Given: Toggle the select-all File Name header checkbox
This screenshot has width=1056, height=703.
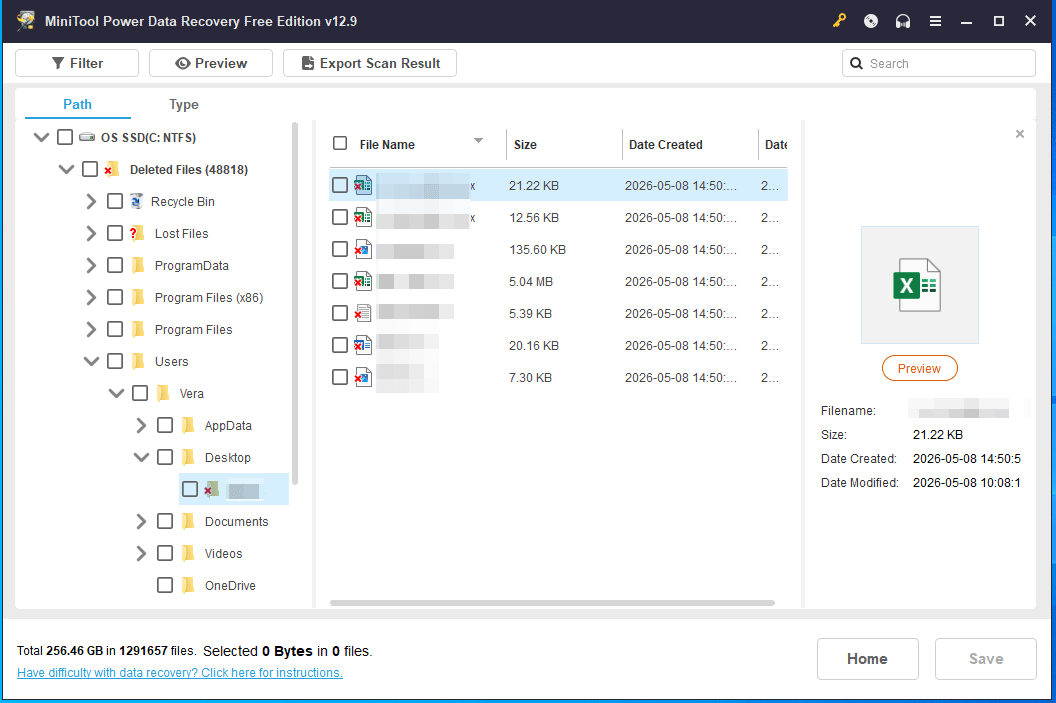Looking at the screenshot, I should 340,143.
